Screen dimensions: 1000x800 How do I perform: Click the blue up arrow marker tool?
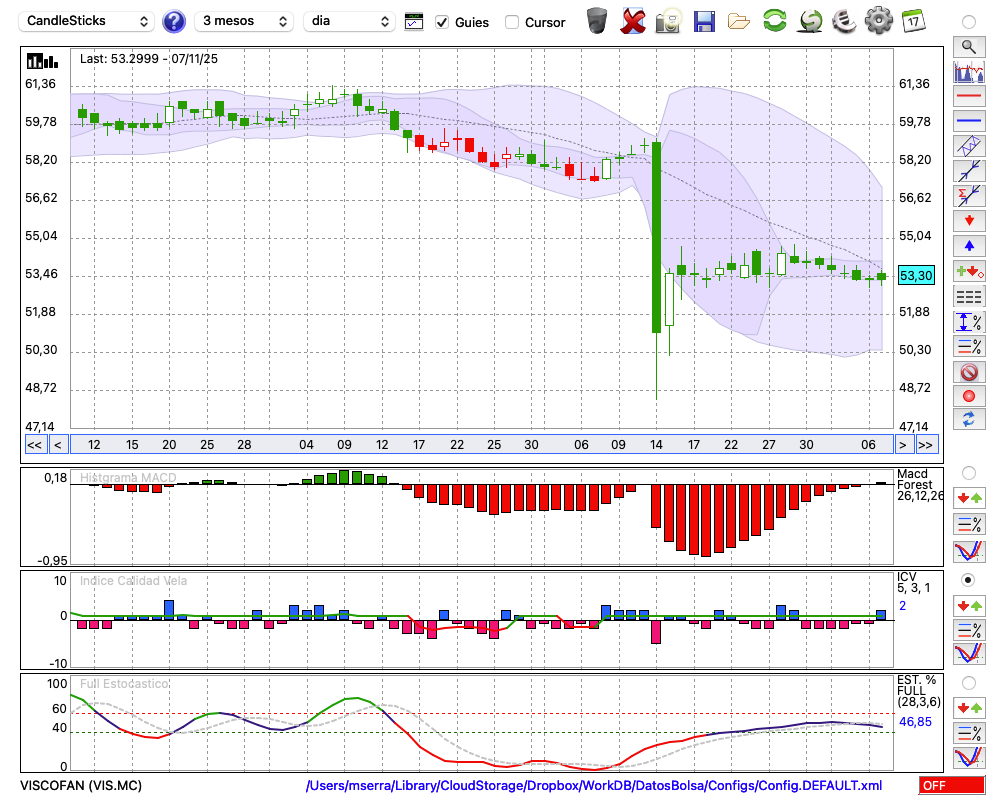point(968,246)
